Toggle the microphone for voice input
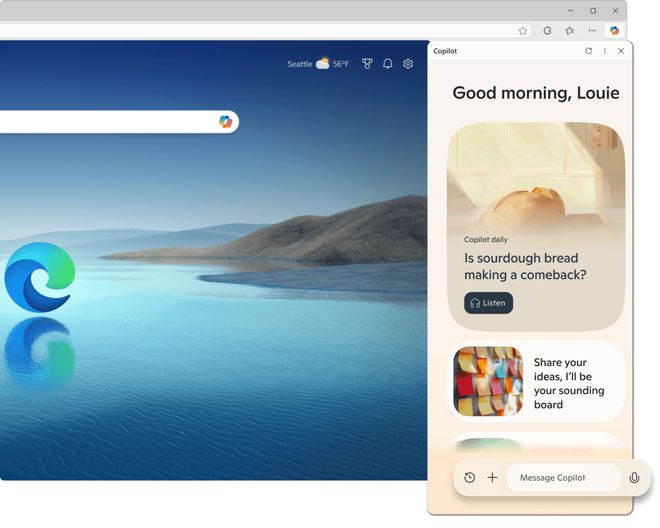 tap(634, 478)
